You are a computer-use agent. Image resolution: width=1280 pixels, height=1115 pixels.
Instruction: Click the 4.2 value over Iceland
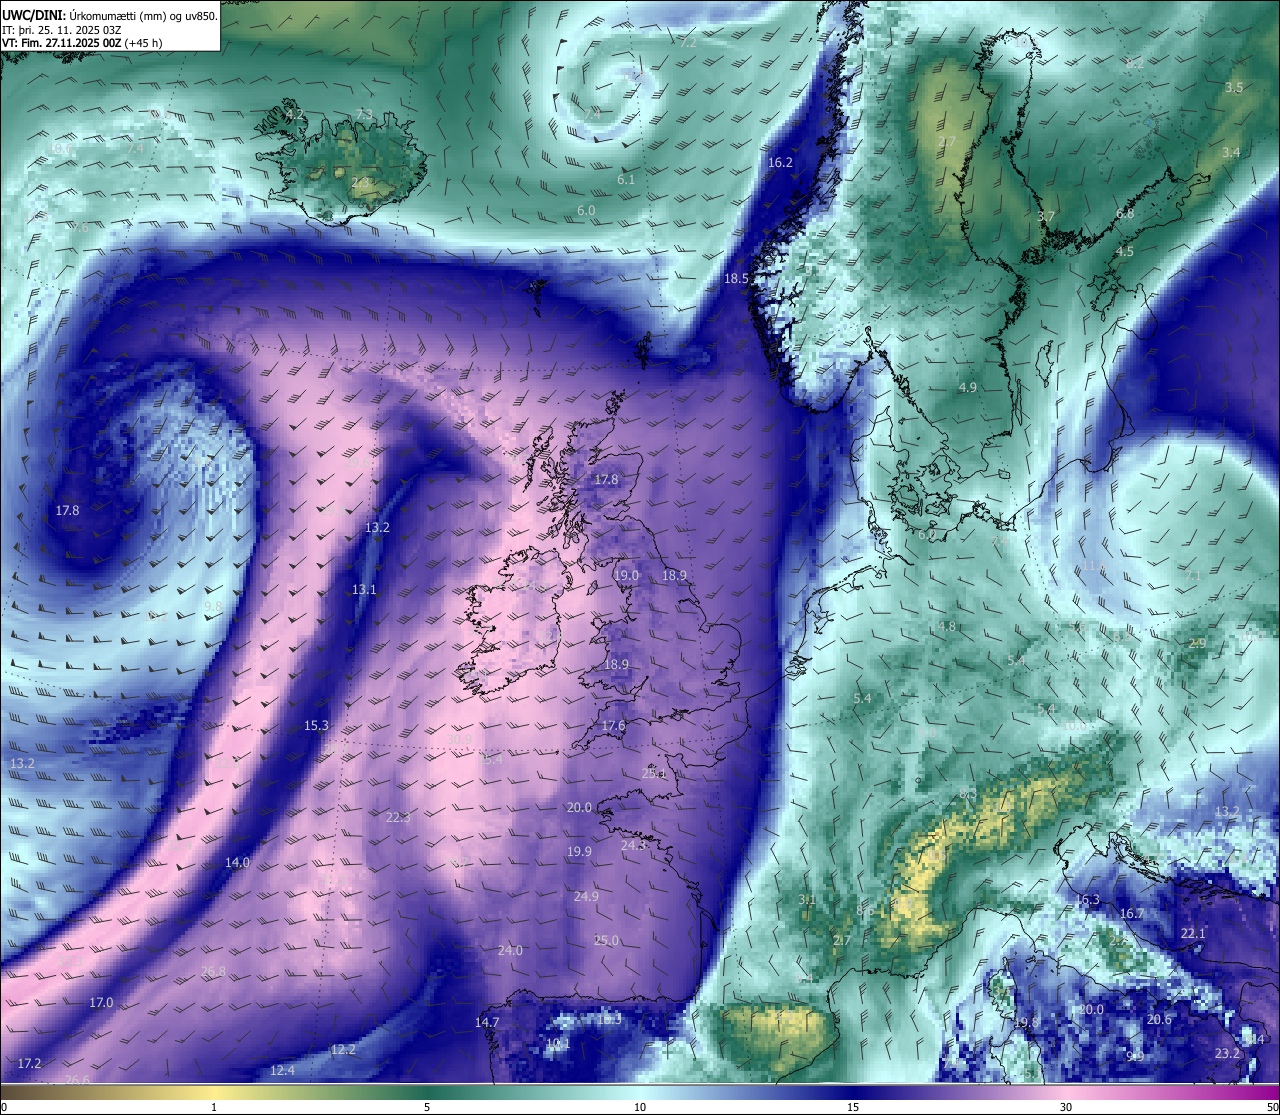click(x=295, y=114)
